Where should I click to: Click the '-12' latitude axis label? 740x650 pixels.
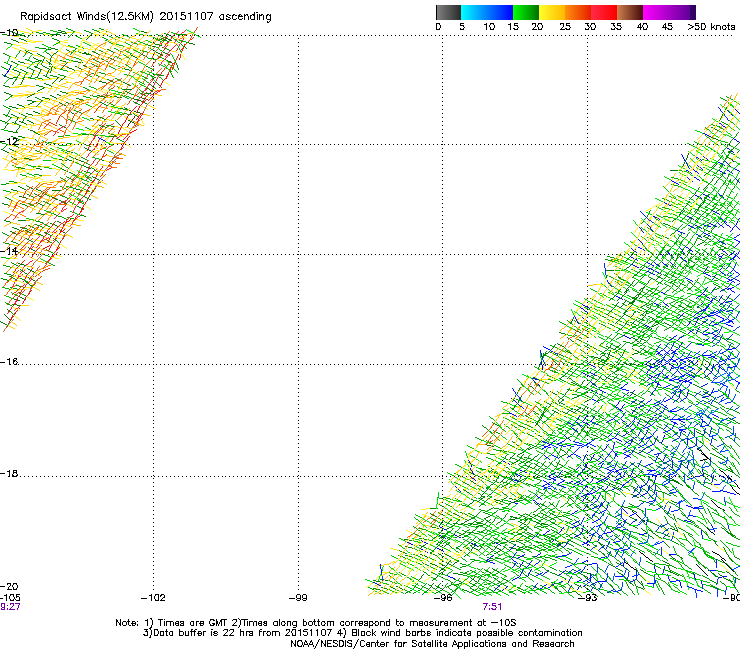9,142
